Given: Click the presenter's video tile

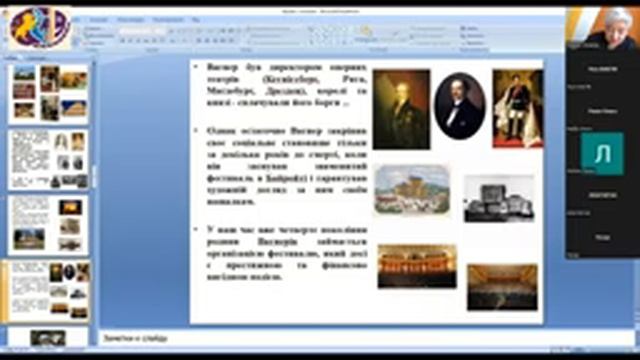Looking at the screenshot, I should click(x=602, y=28).
